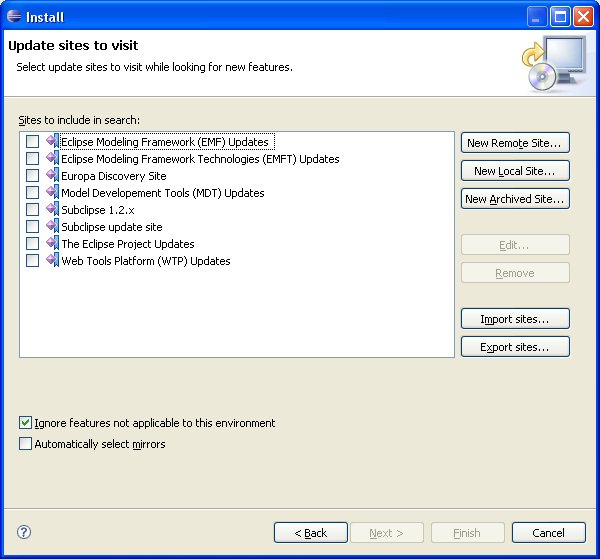
Task: Click the icon beside The Eclipse Project Updates
Action: pyautogui.click(x=53, y=244)
